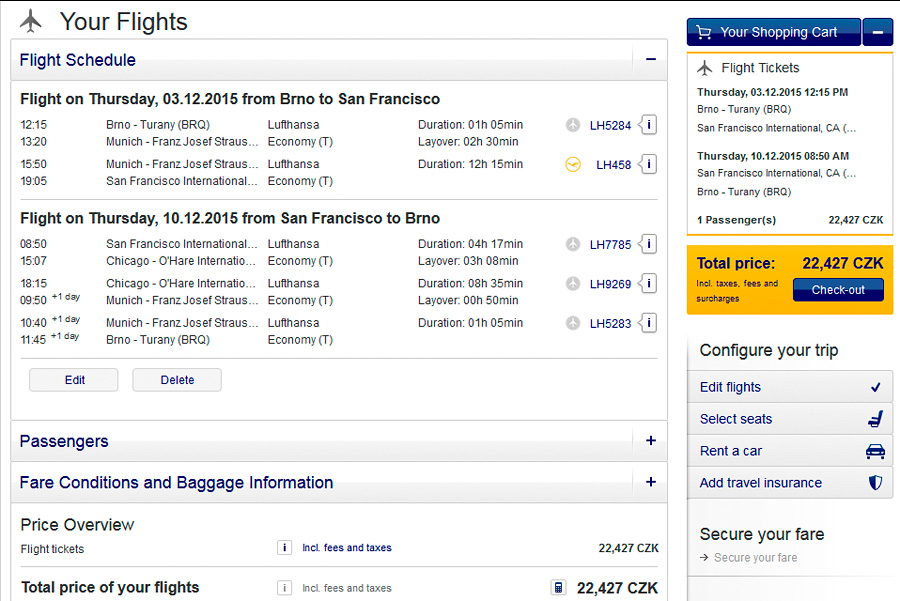Viewport: 900px width, 601px height.
Task: Open info icon for flight LH7785
Action: coord(649,244)
